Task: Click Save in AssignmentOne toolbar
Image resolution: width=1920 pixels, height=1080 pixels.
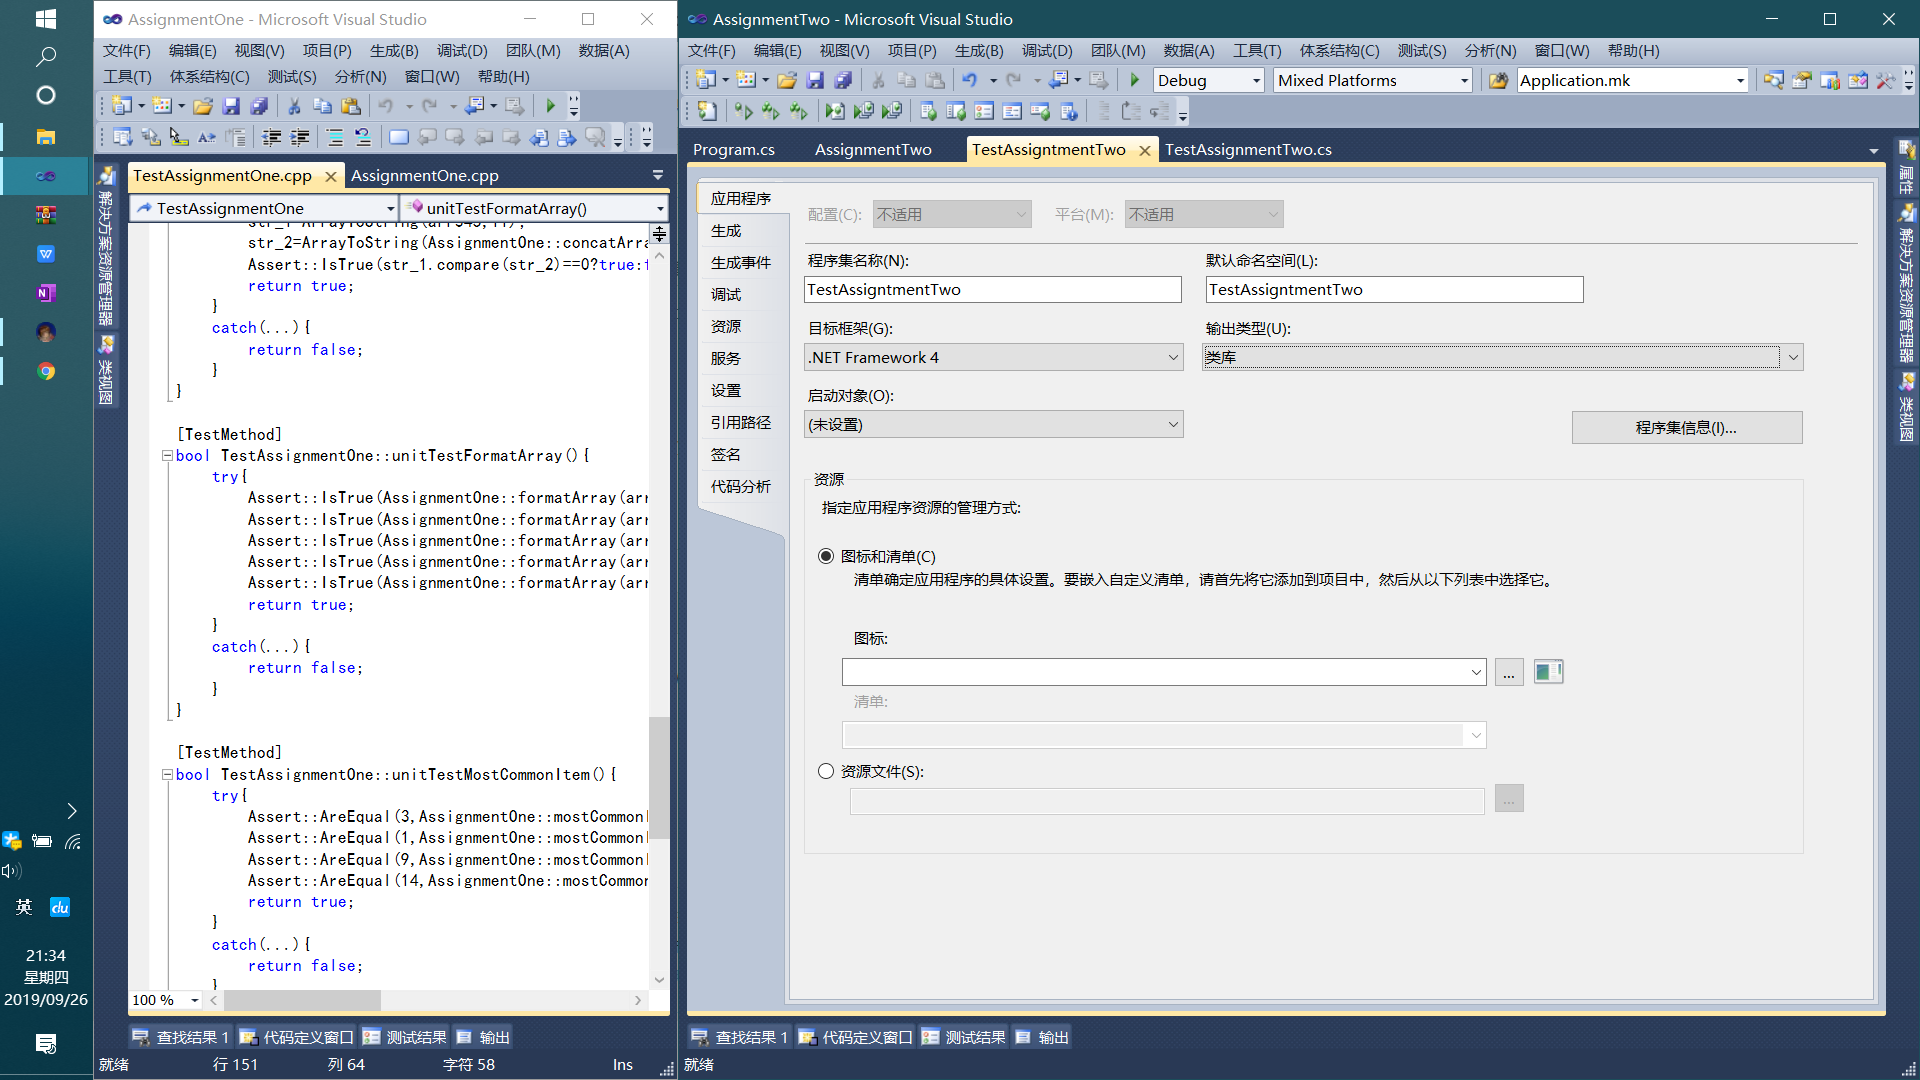Action: pyautogui.click(x=231, y=106)
